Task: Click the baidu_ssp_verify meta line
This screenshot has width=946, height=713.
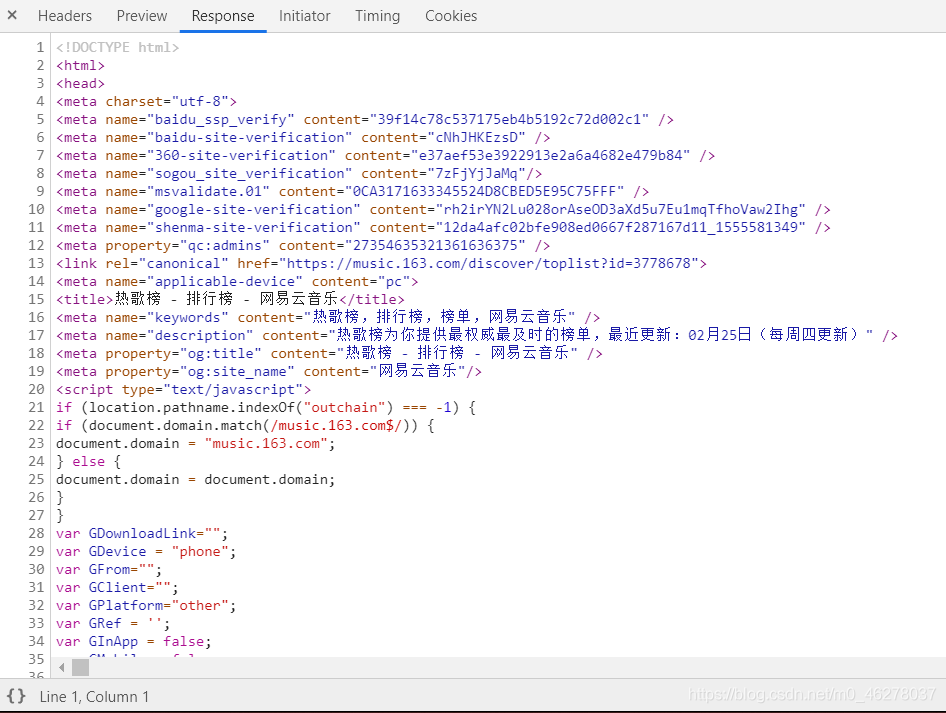Action: pos(365,119)
